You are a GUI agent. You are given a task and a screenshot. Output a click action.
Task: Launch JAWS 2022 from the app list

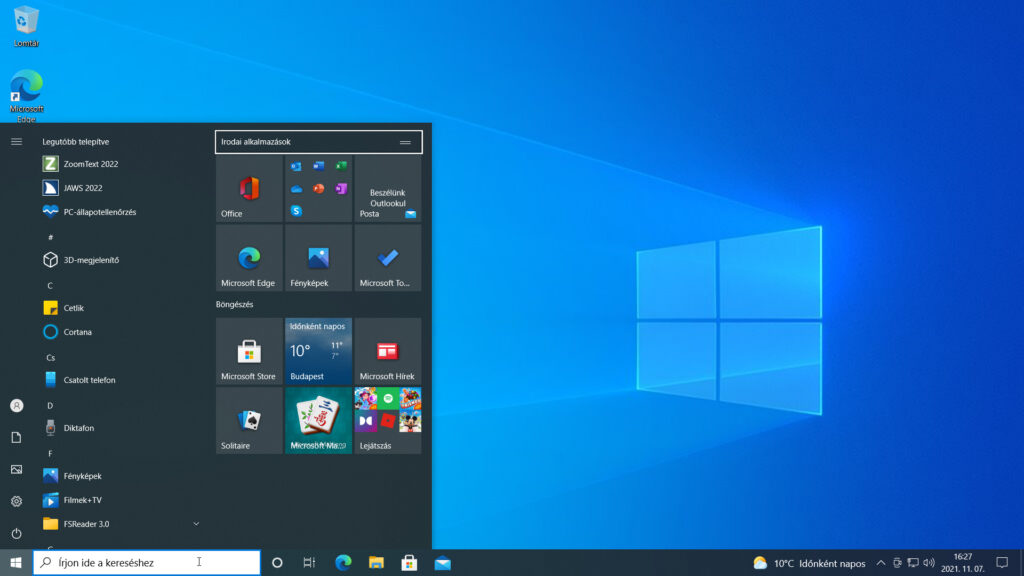tap(121, 188)
